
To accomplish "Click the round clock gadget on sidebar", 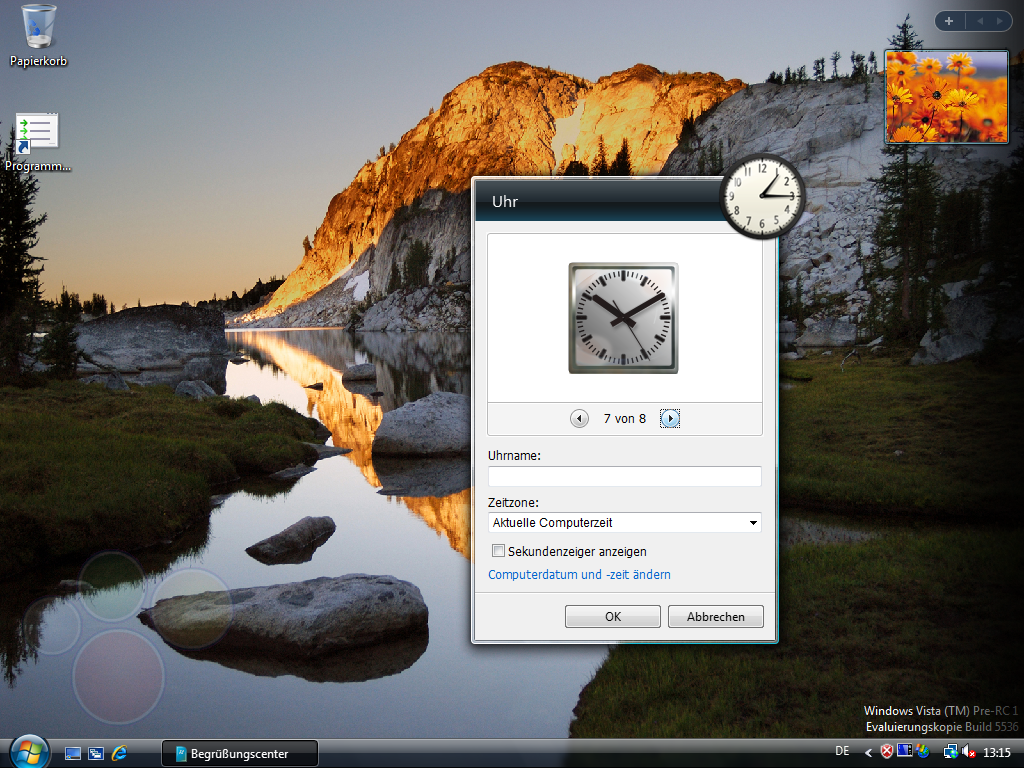I will pos(762,195).
